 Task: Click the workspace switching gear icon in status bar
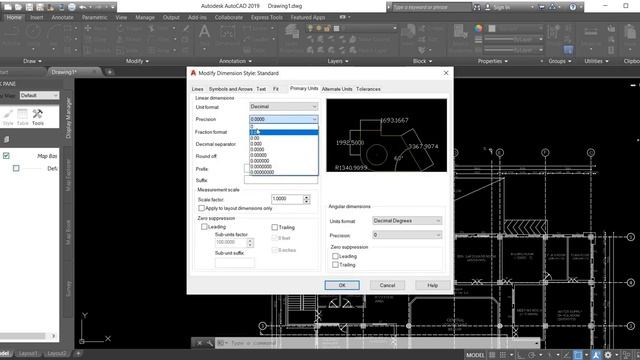(608, 355)
